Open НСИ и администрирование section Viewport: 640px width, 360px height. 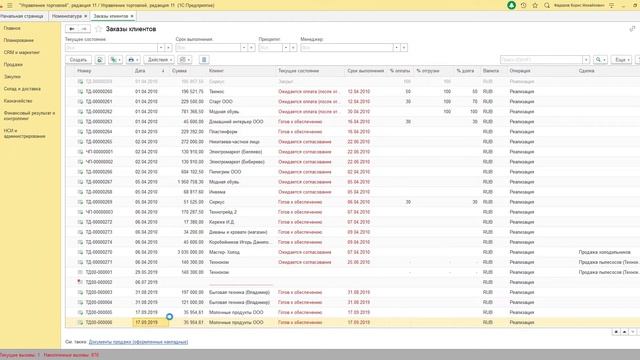click(x=24, y=133)
